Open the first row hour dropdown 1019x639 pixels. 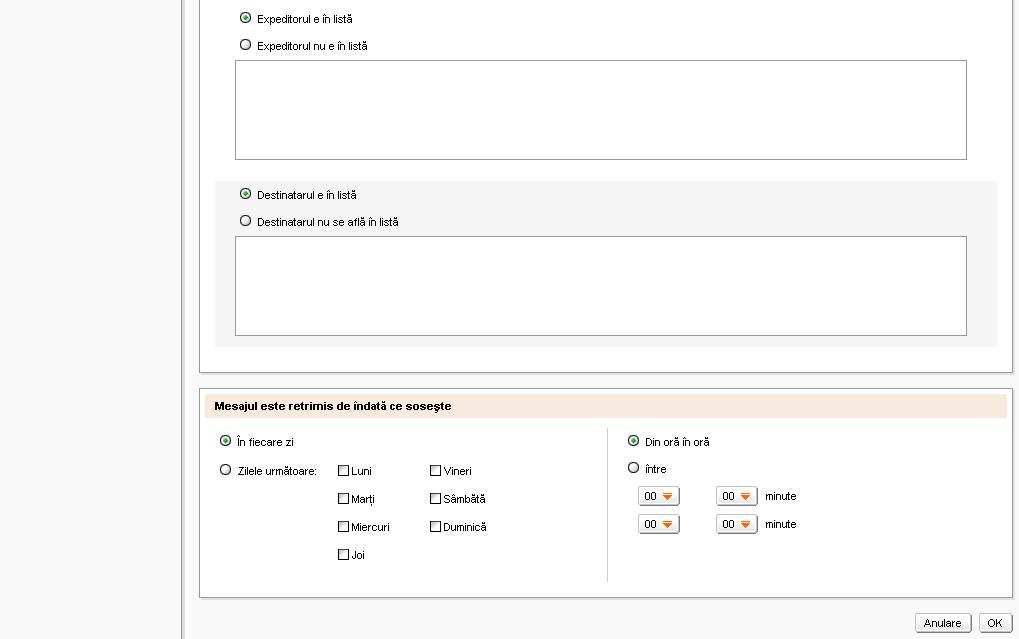tap(659, 496)
